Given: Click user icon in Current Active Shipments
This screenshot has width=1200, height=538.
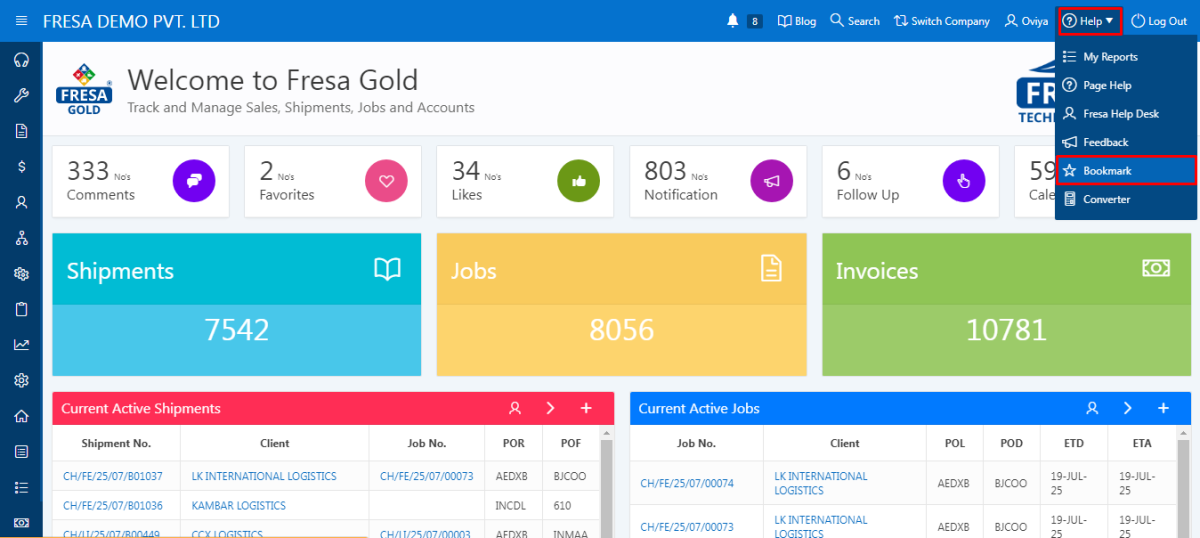Looking at the screenshot, I should [x=515, y=408].
